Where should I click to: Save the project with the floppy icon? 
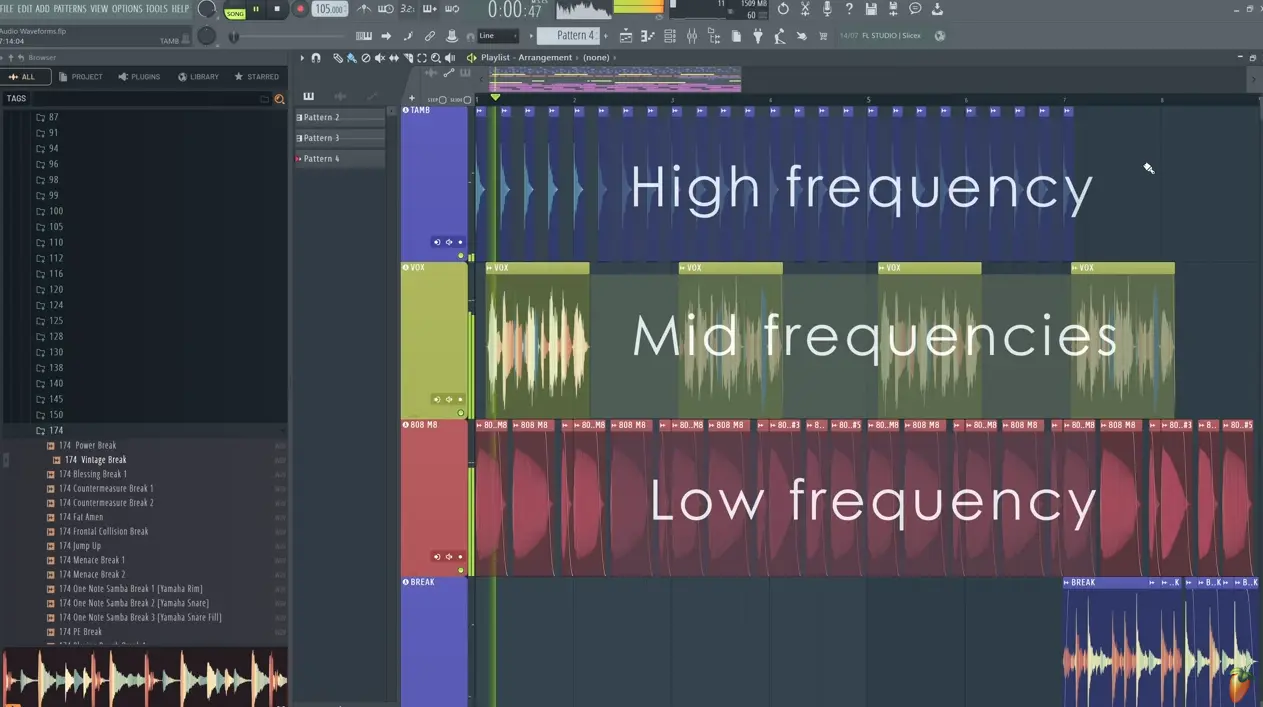point(871,9)
